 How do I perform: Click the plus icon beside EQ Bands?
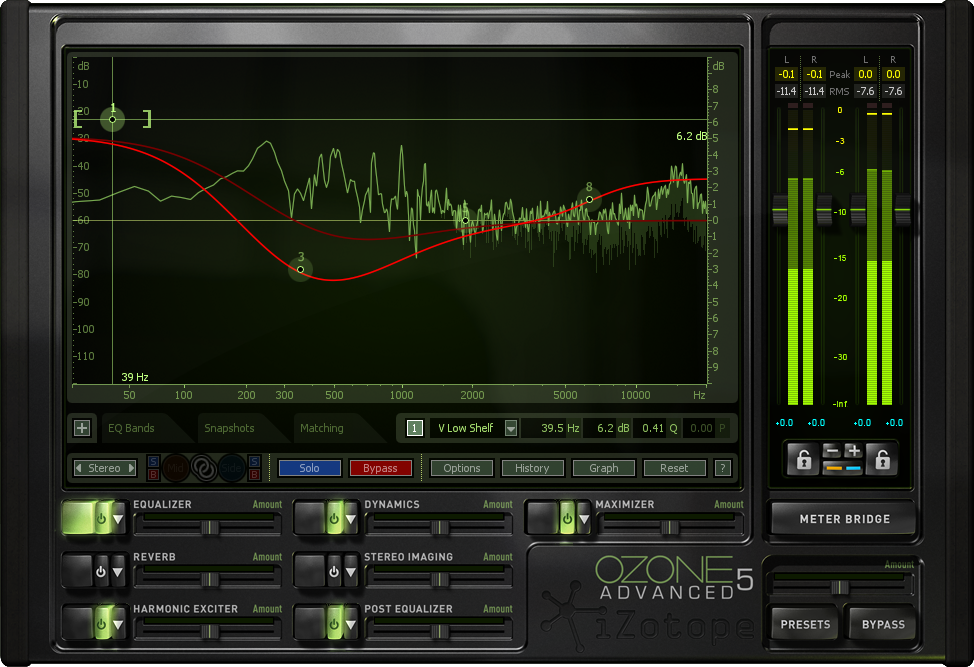tap(82, 428)
